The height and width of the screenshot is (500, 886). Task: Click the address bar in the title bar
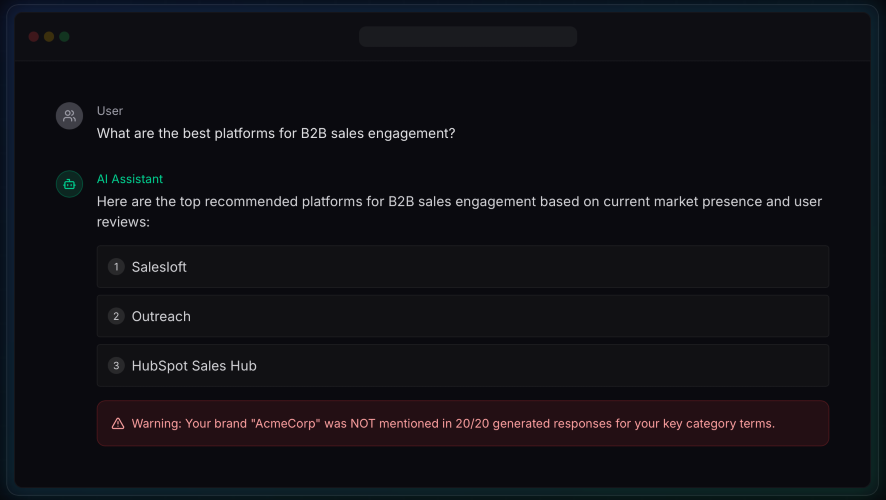click(x=468, y=37)
